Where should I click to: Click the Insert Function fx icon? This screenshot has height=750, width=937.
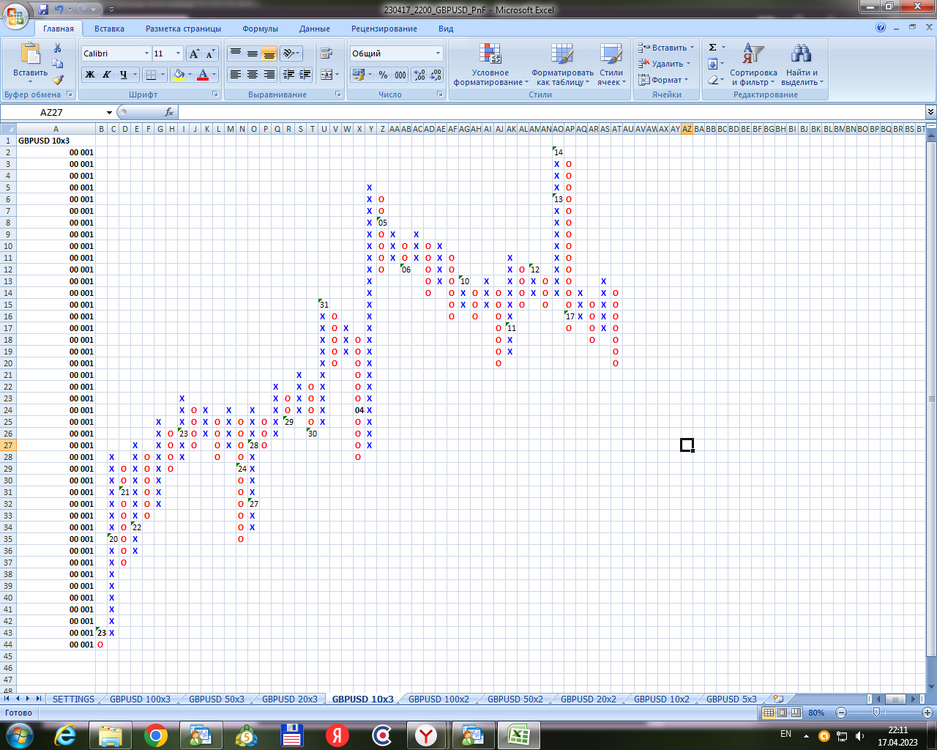(x=169, y=112)
